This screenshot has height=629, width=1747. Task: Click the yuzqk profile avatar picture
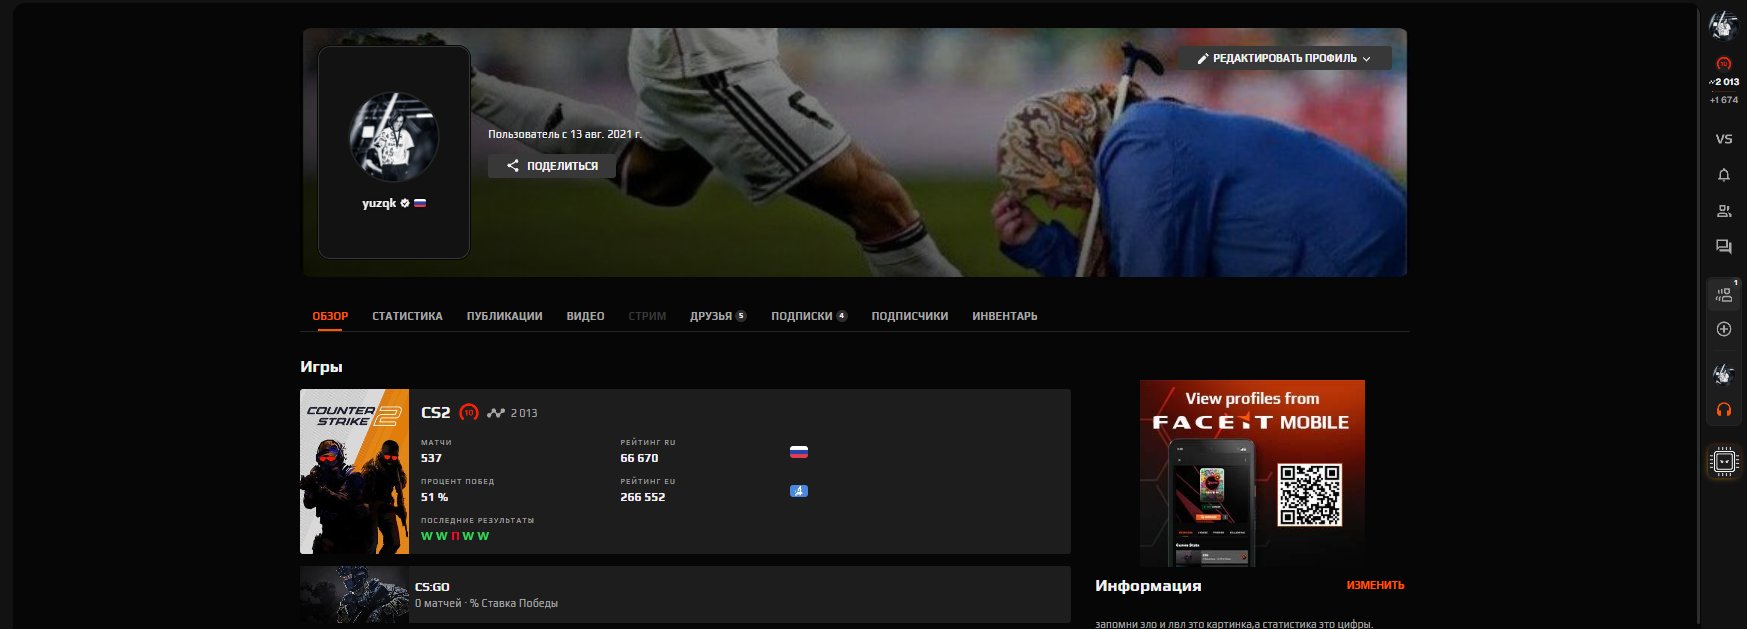coord(394,137)
